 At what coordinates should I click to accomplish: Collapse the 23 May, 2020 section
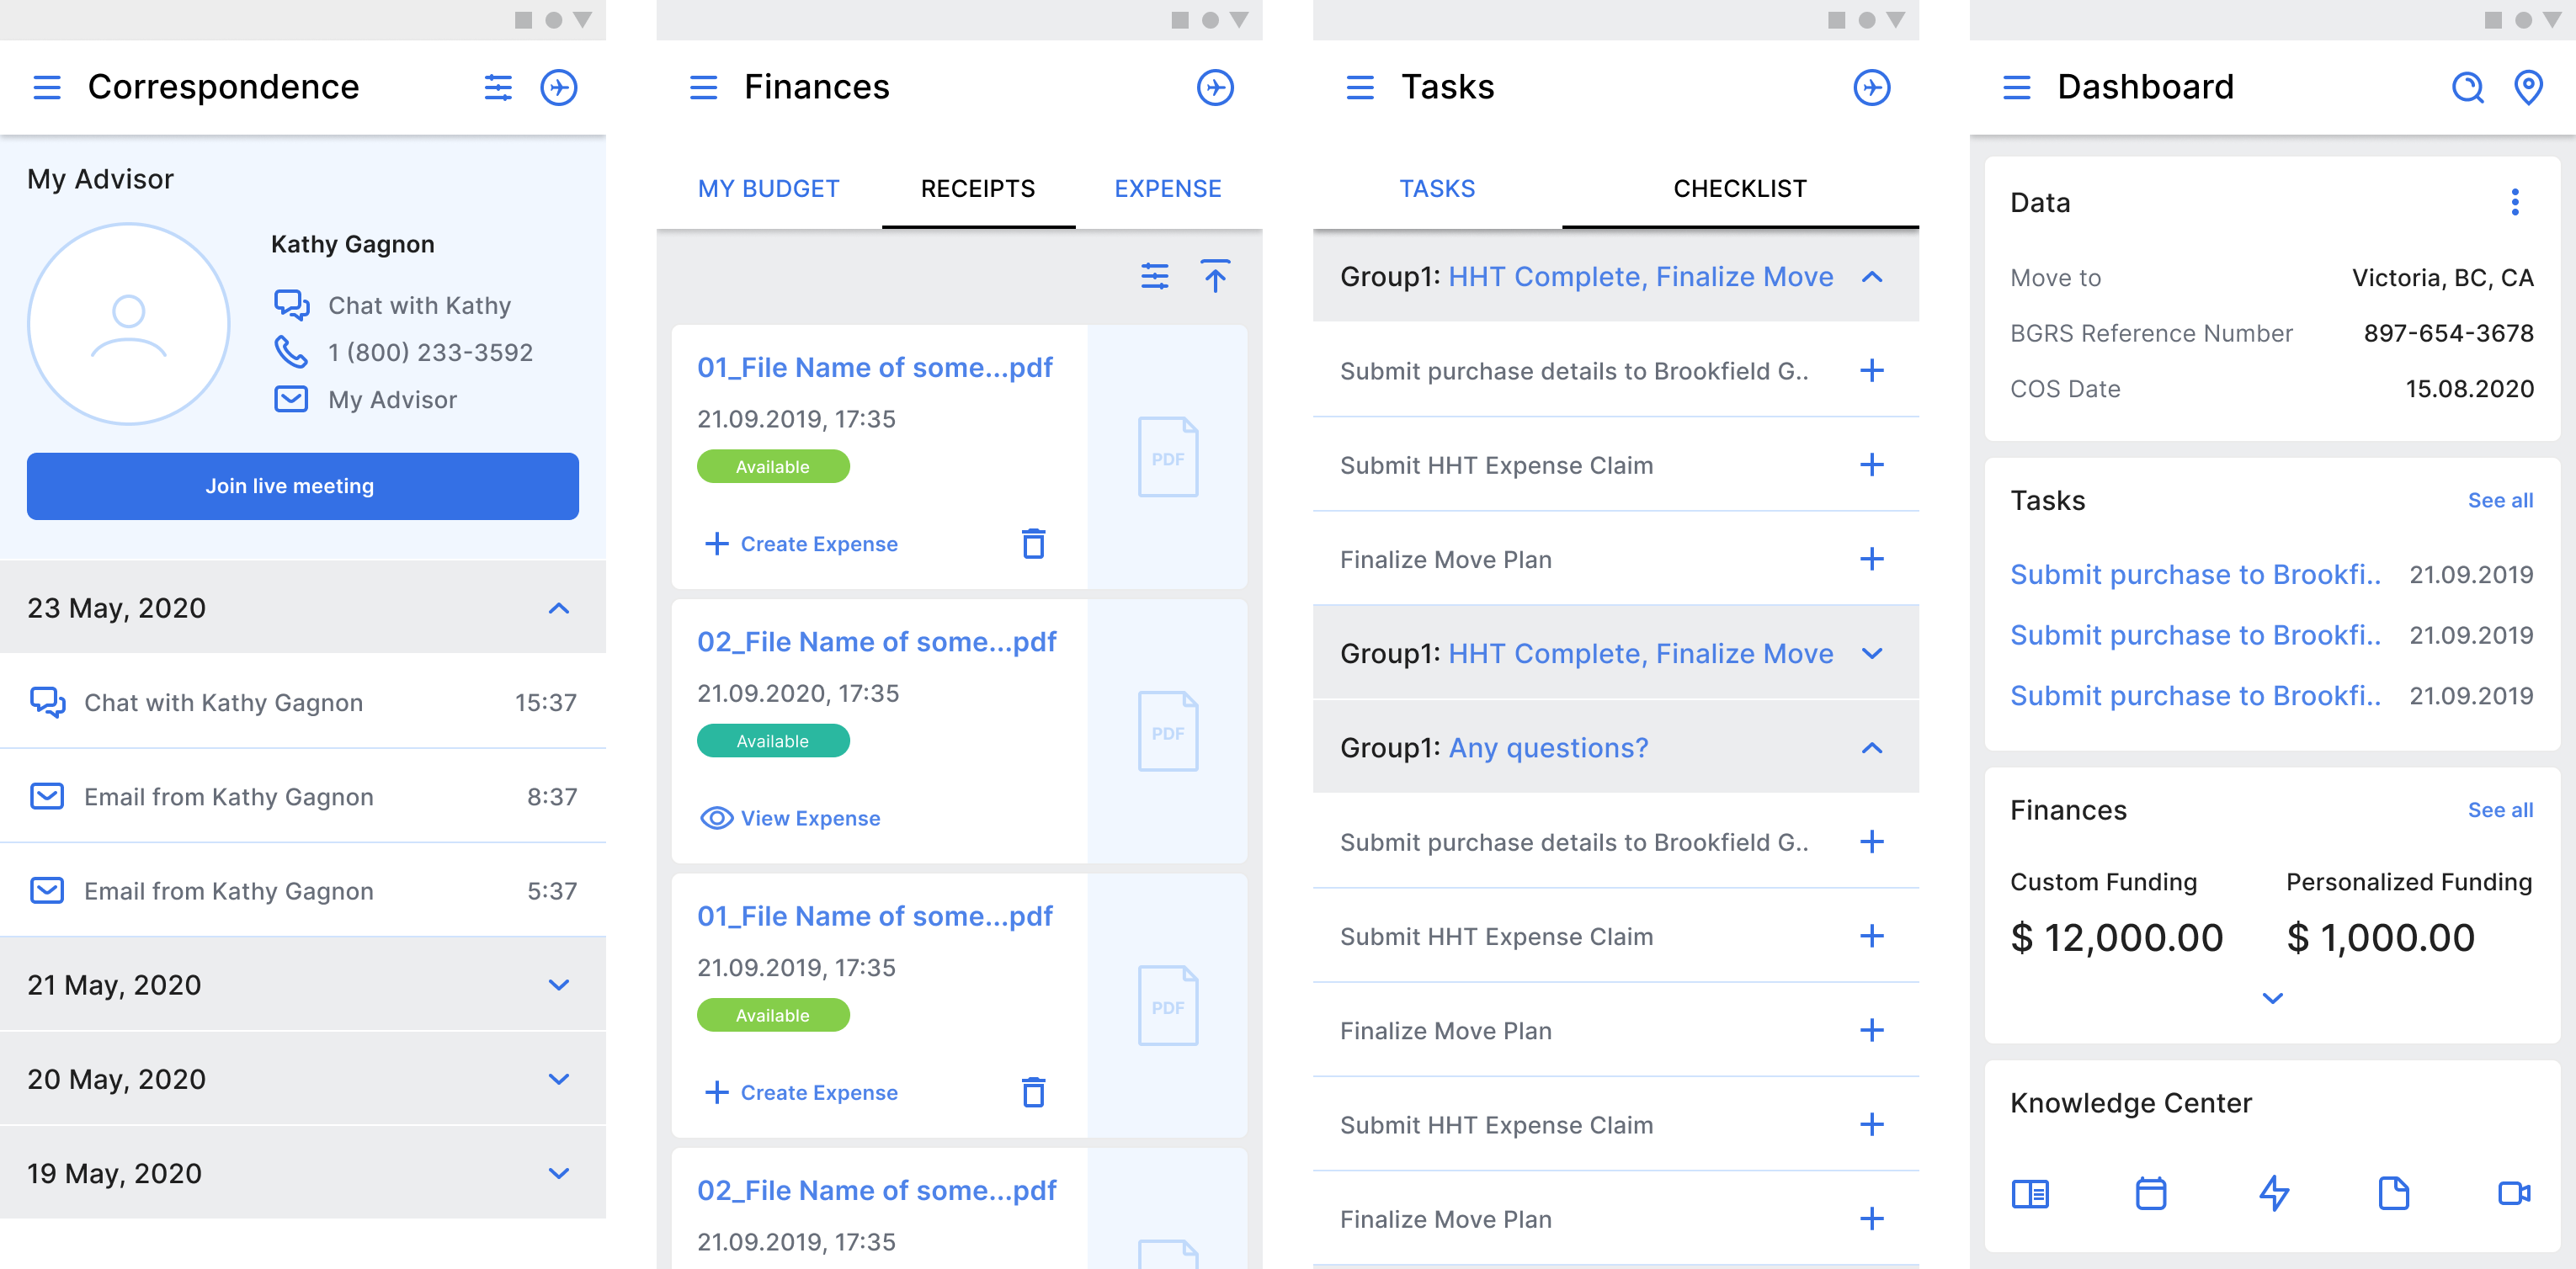point(558,608)
